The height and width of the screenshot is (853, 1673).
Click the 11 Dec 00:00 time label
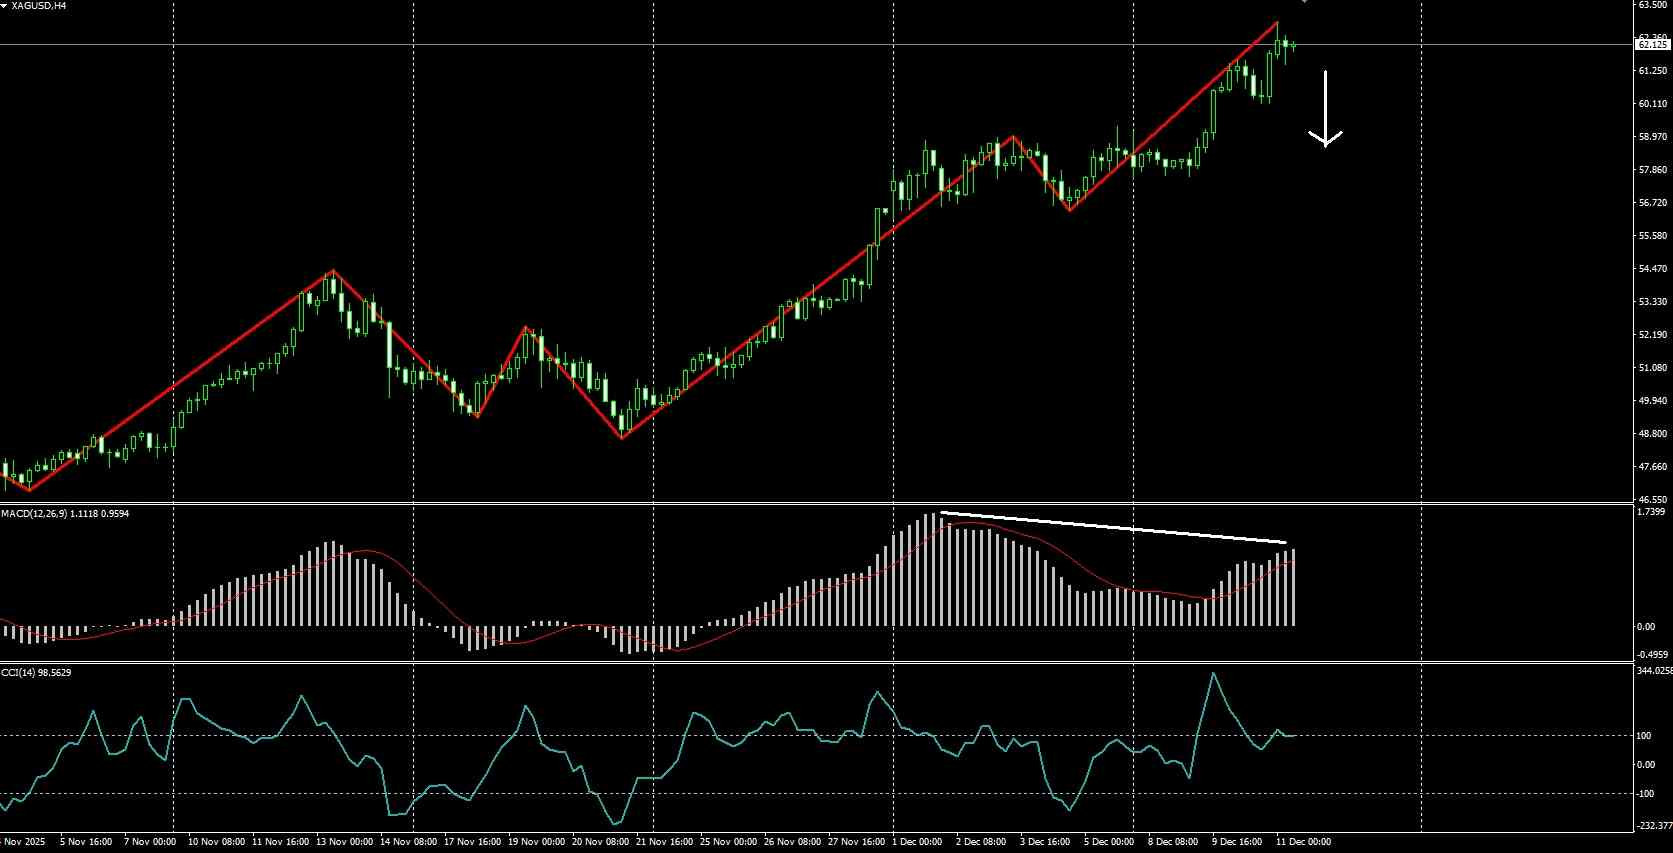1303,842
